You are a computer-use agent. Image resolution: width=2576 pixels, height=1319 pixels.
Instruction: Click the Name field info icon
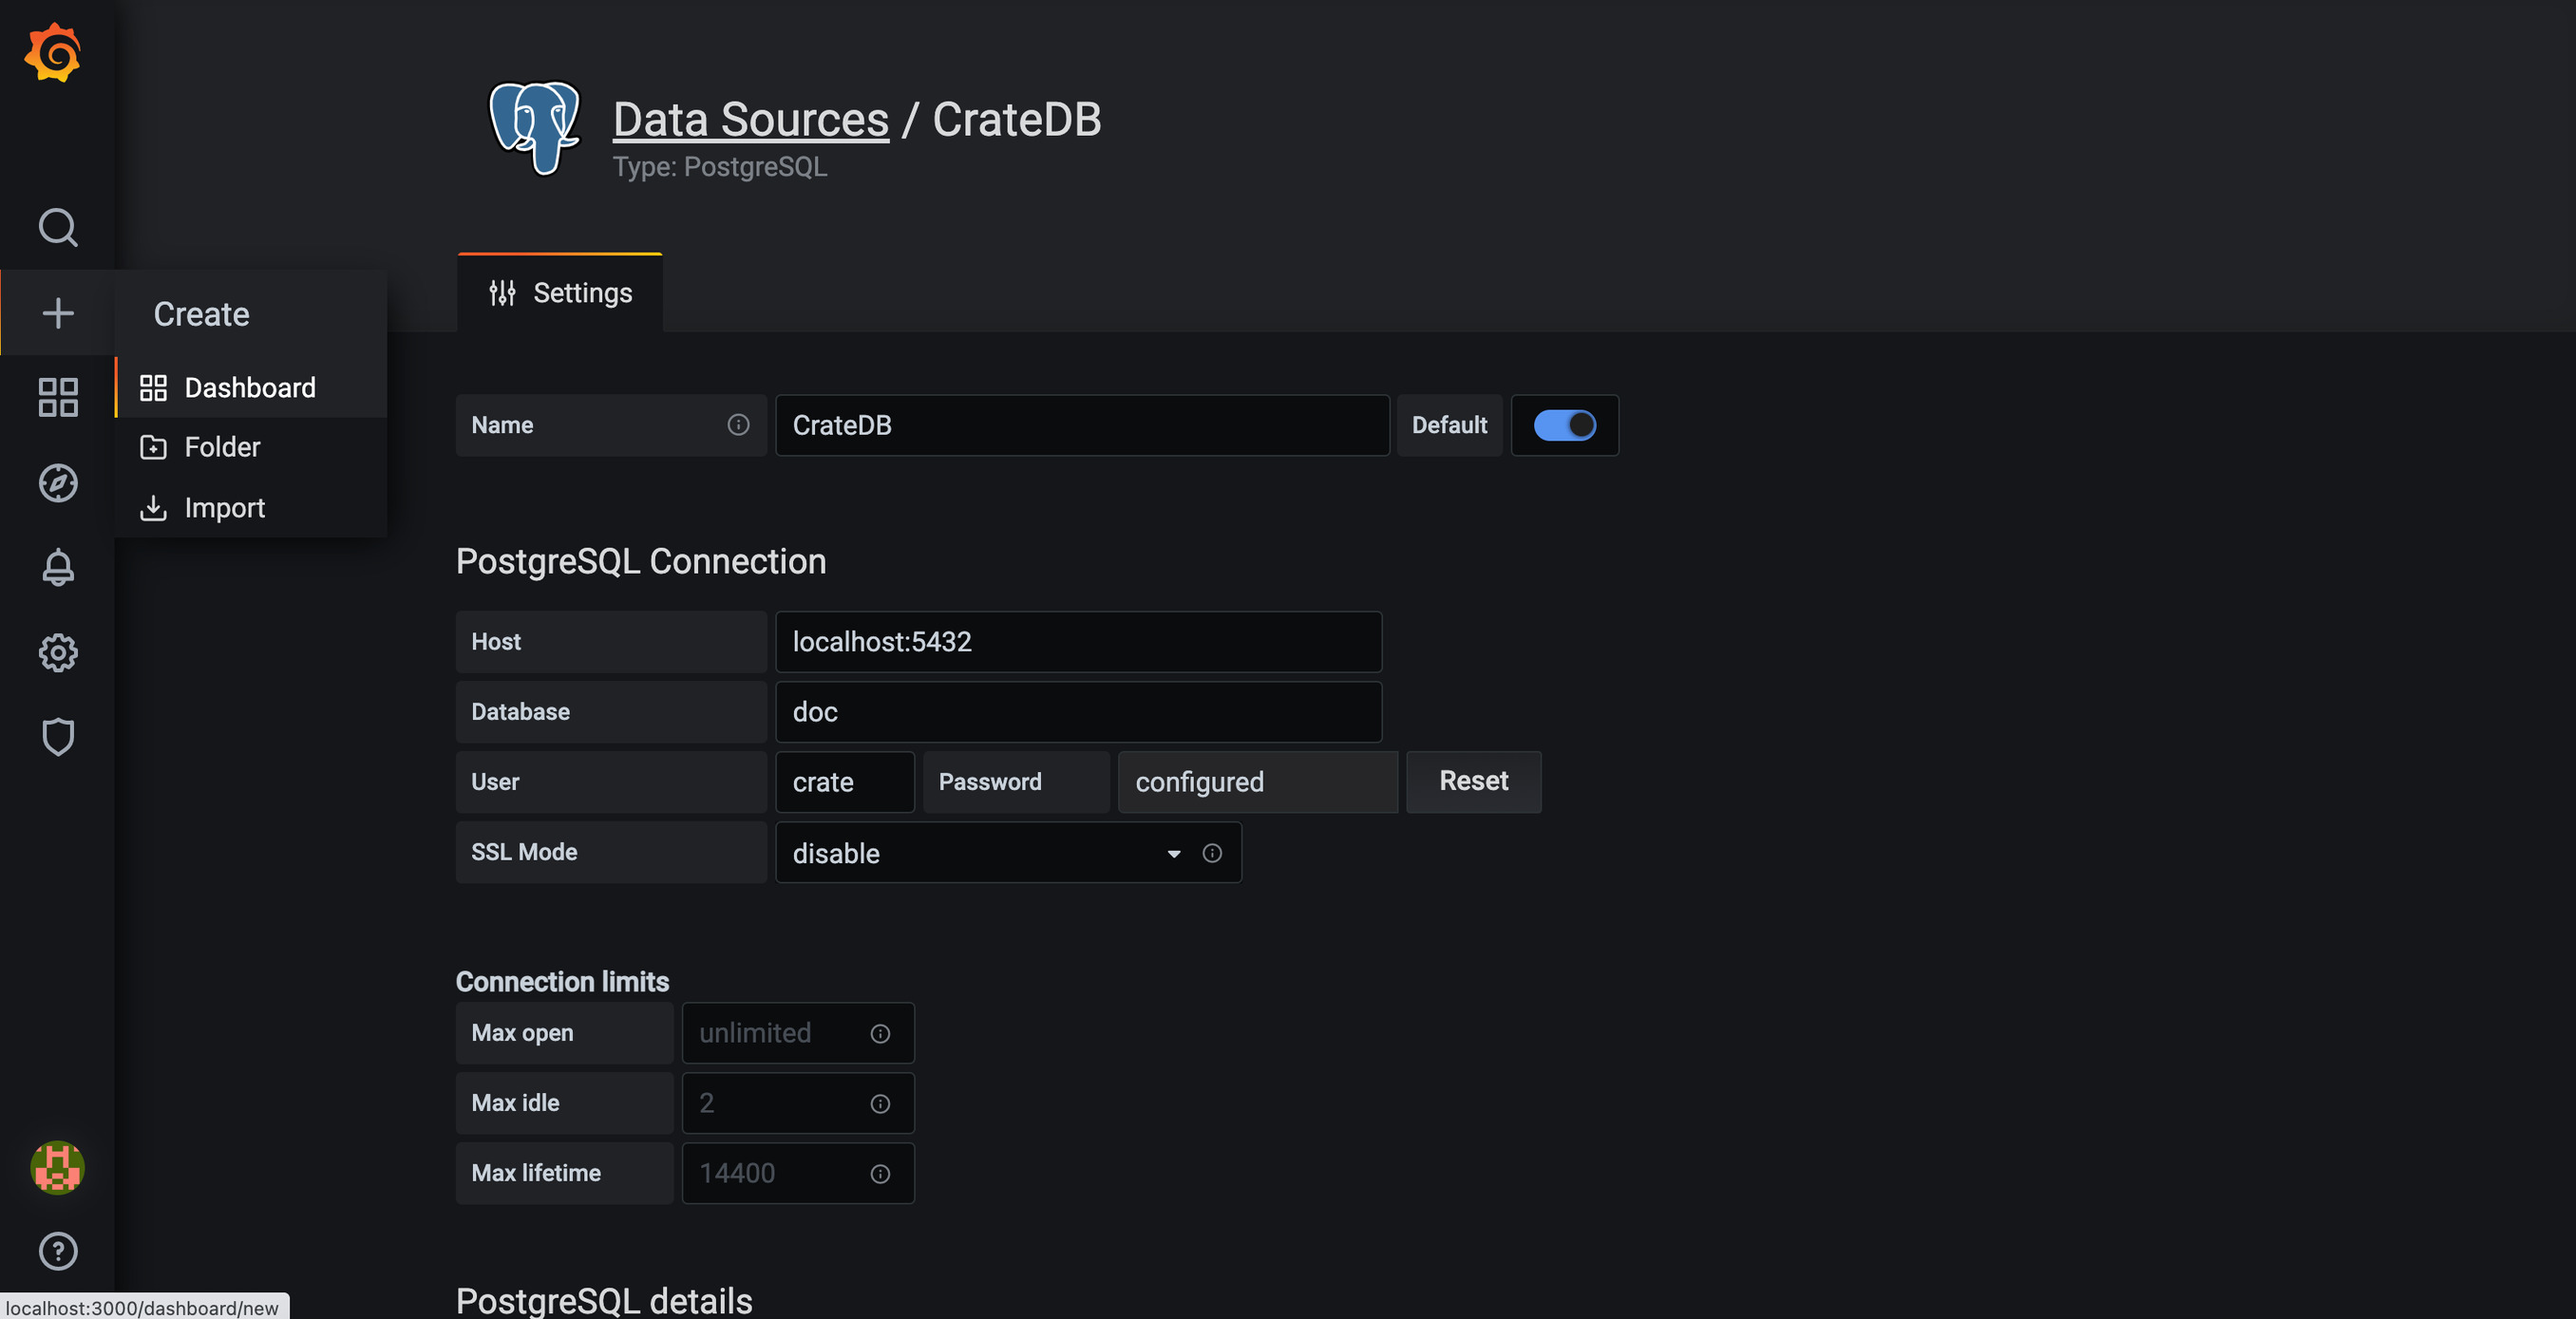click(738, 425)
